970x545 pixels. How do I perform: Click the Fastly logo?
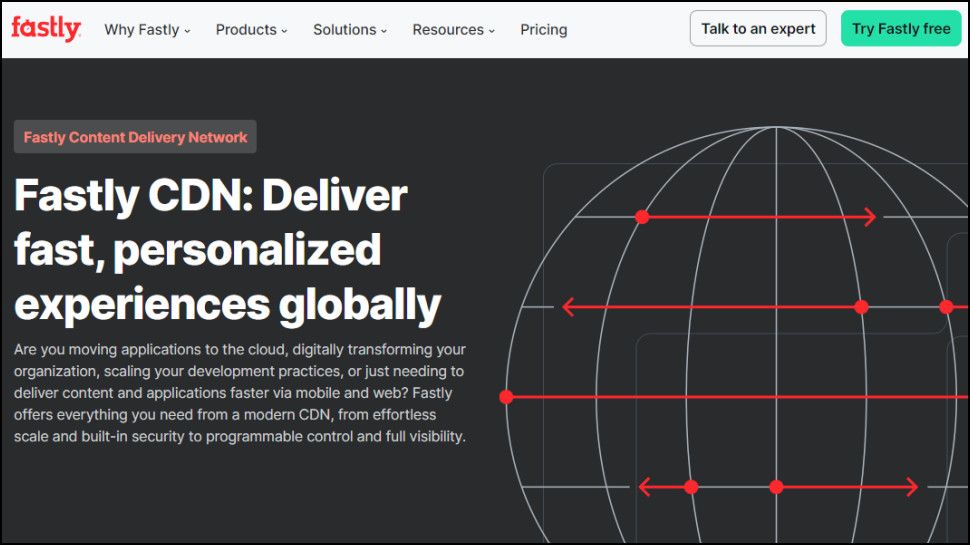pos(46,28)
